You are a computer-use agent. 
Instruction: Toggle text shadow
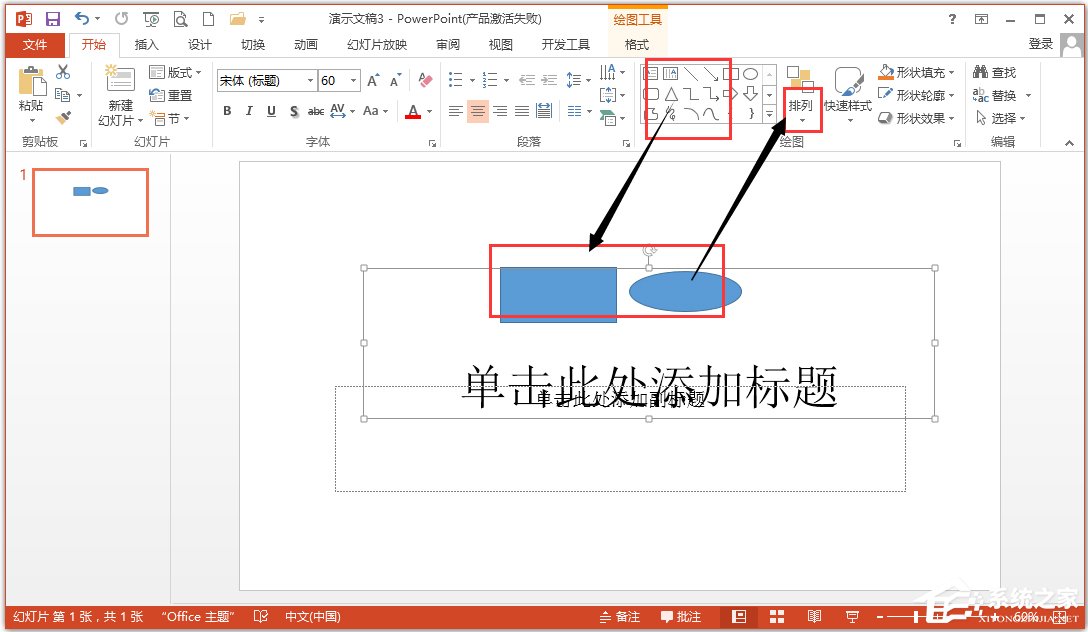(294, 111)
